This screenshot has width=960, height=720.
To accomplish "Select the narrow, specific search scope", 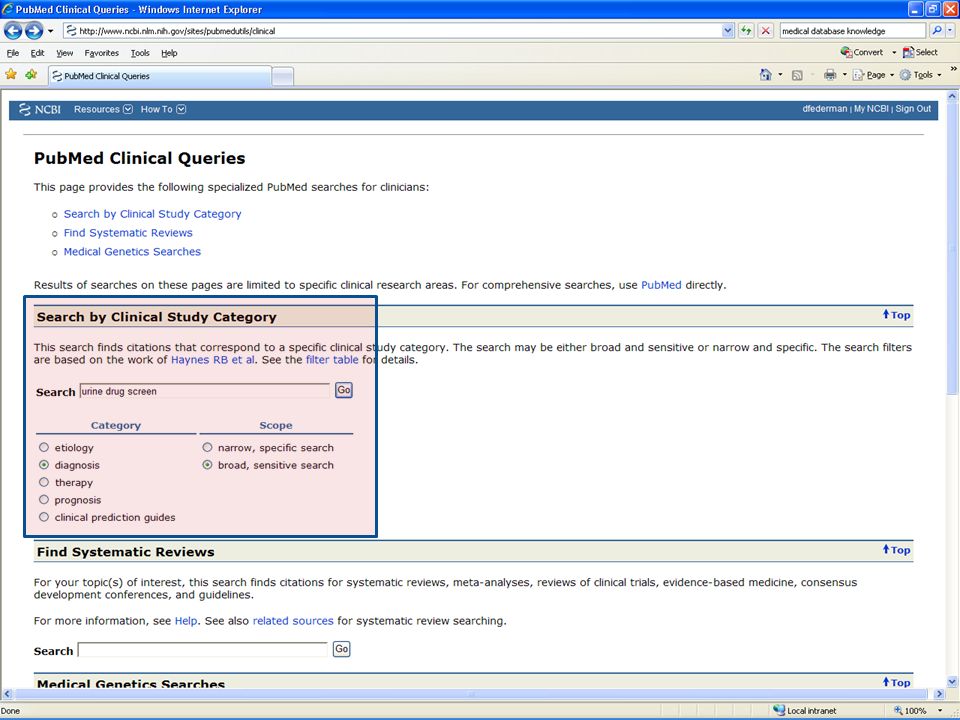I will point(208,448).
